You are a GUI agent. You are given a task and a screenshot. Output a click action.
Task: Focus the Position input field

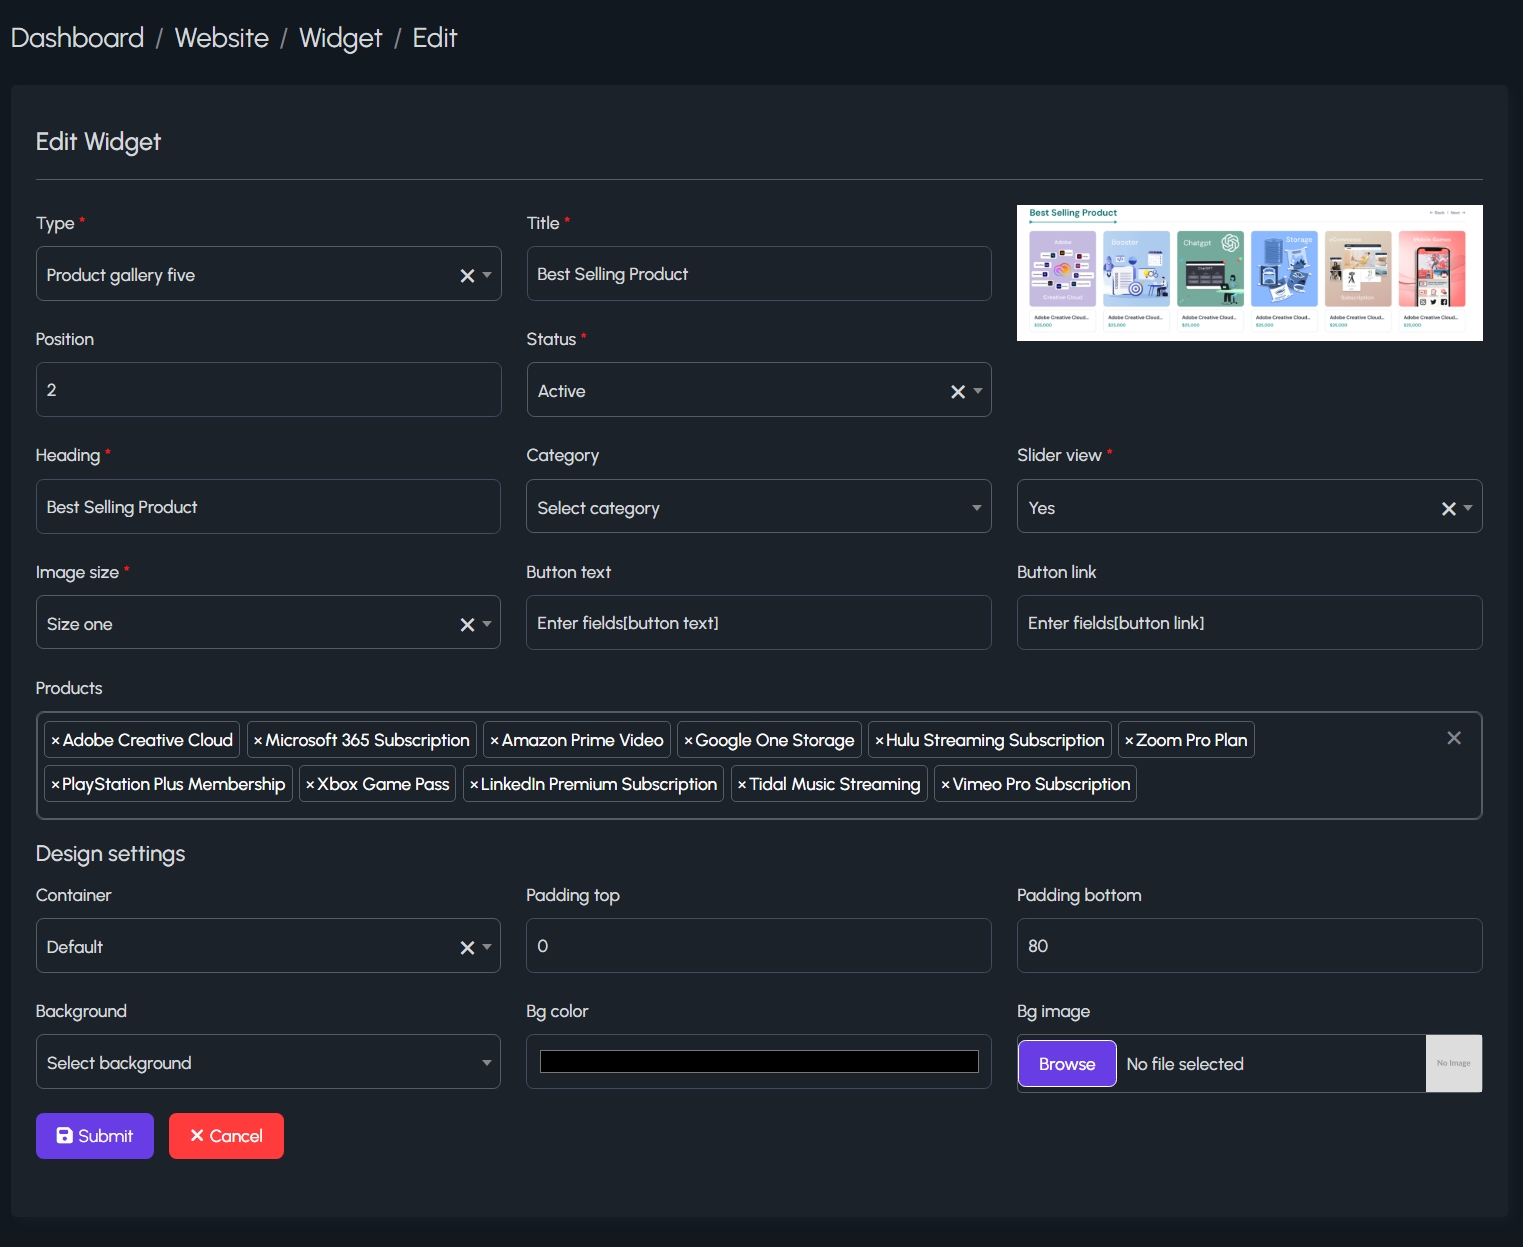pos(268,390)
